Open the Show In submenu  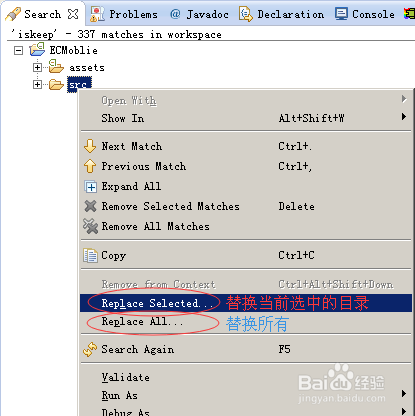click(246, 118)
